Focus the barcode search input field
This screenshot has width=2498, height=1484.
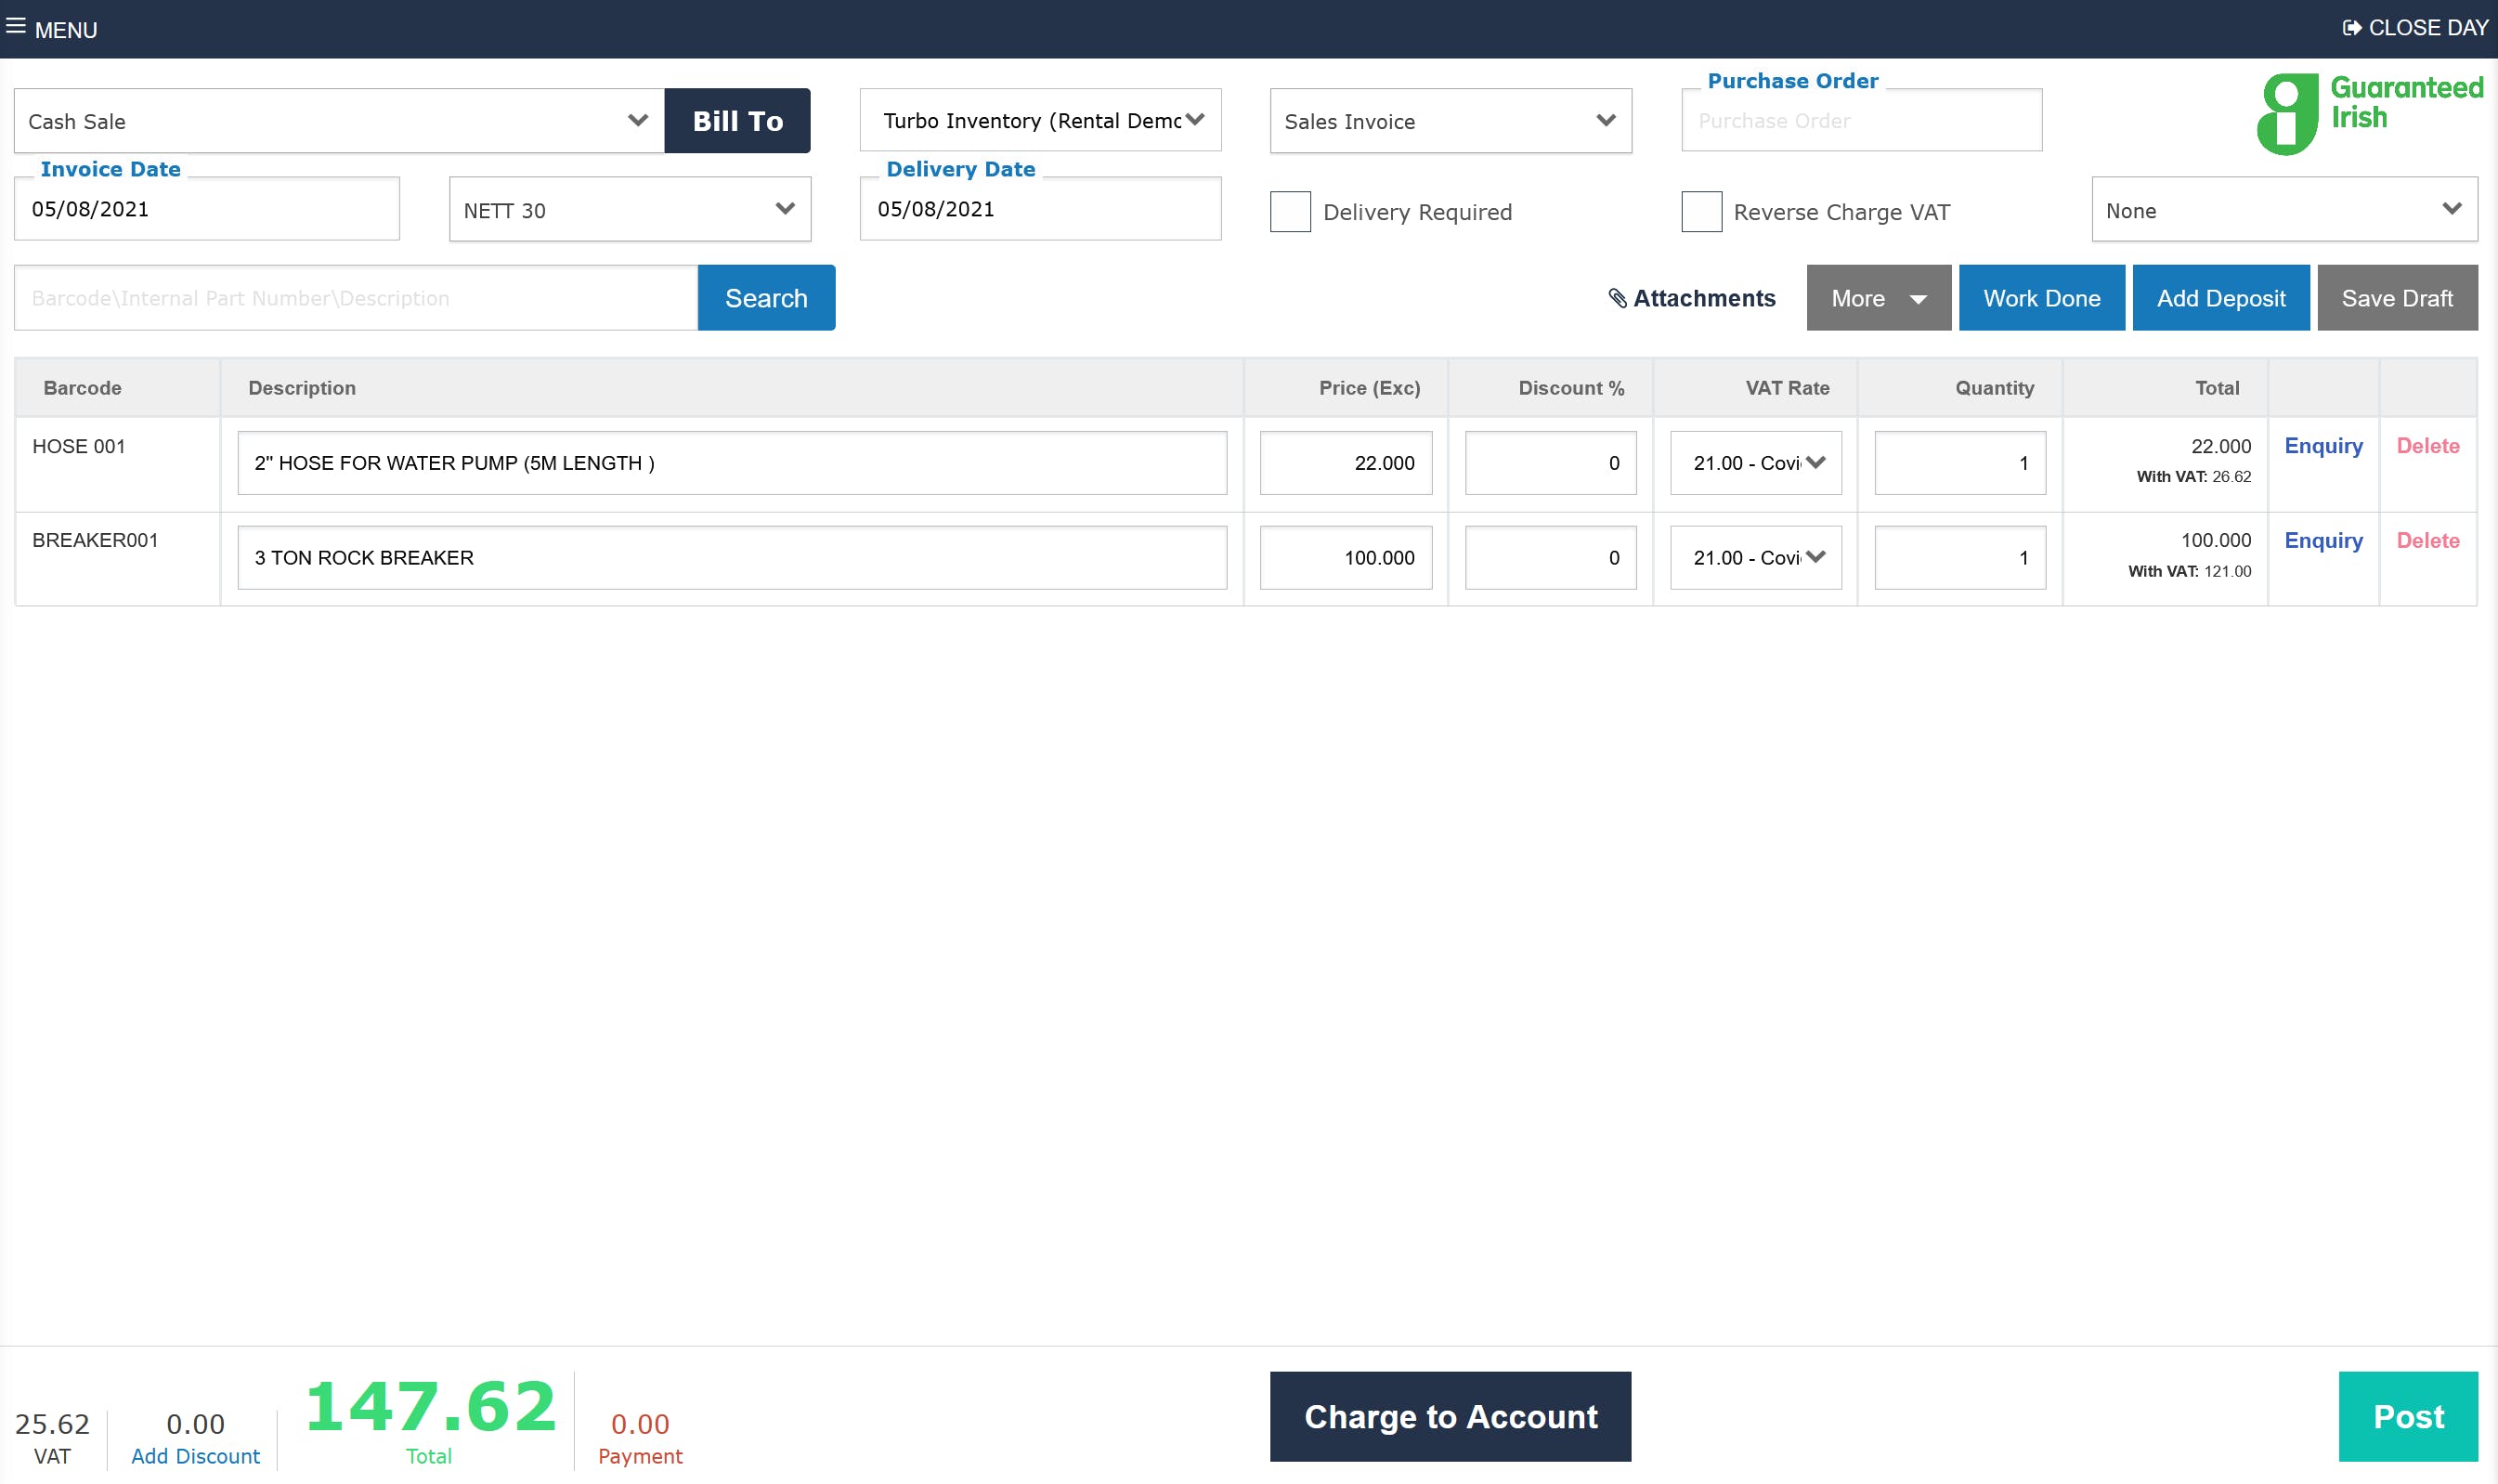click(355, 298)
